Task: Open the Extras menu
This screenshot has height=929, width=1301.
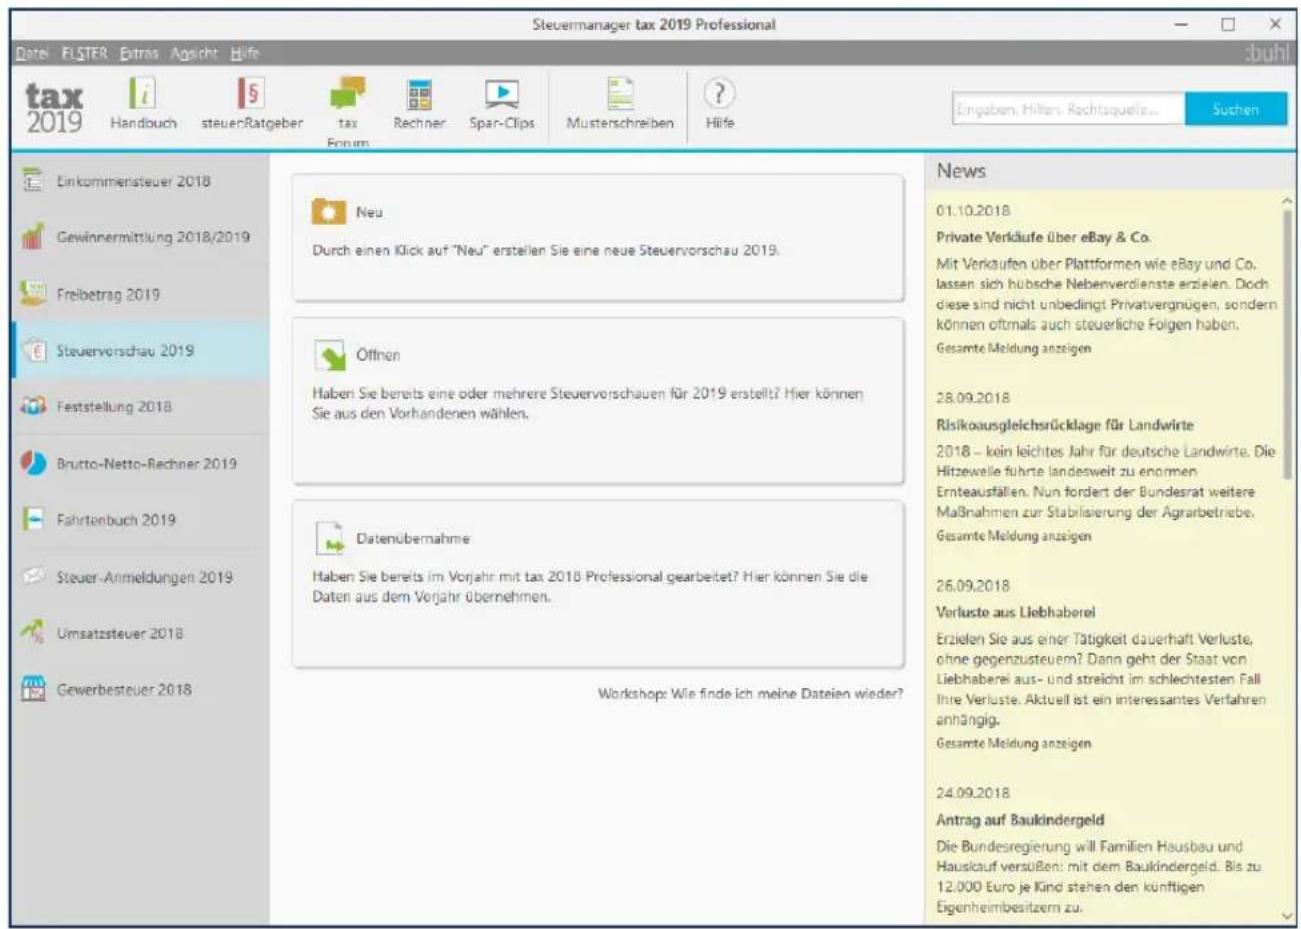Action: pos(139,53)
